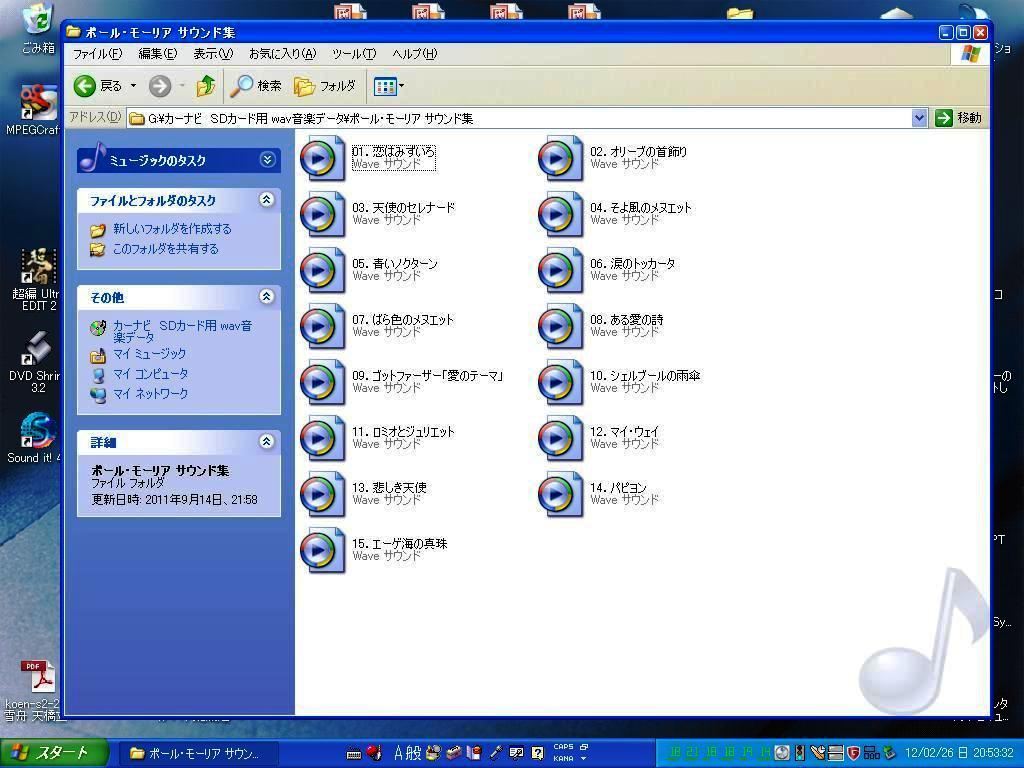Collapse the 詳細 details panel
Image resolution: width=1024 pixels, height=768 pixels.
[266, 441]
